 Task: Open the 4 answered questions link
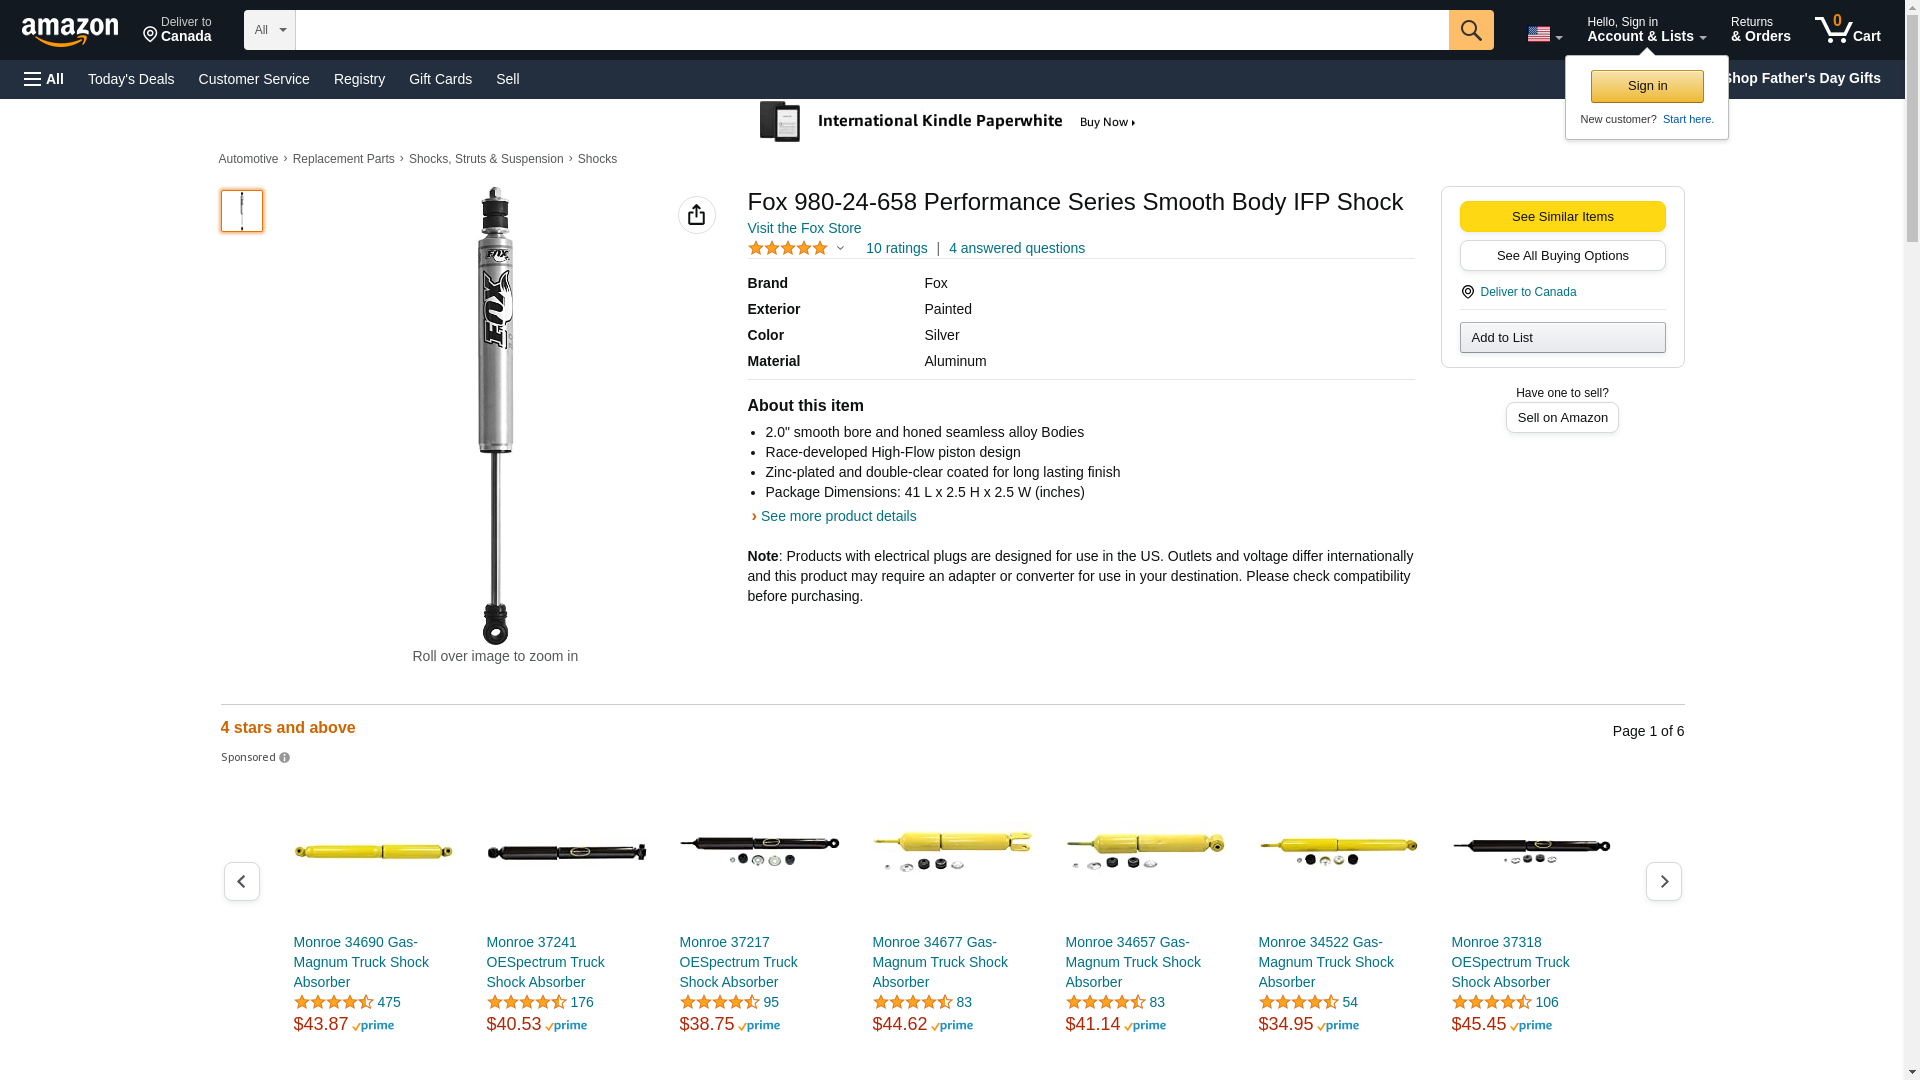1016,248
